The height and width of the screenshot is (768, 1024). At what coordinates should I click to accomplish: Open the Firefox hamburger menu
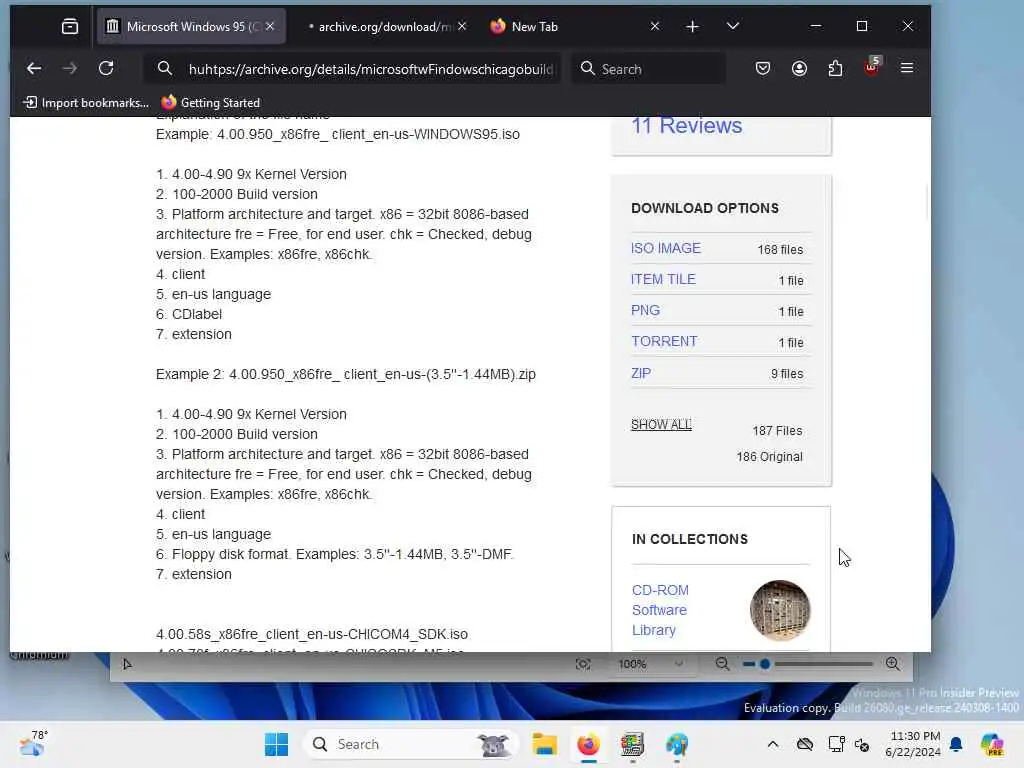(x=907, y=68)
